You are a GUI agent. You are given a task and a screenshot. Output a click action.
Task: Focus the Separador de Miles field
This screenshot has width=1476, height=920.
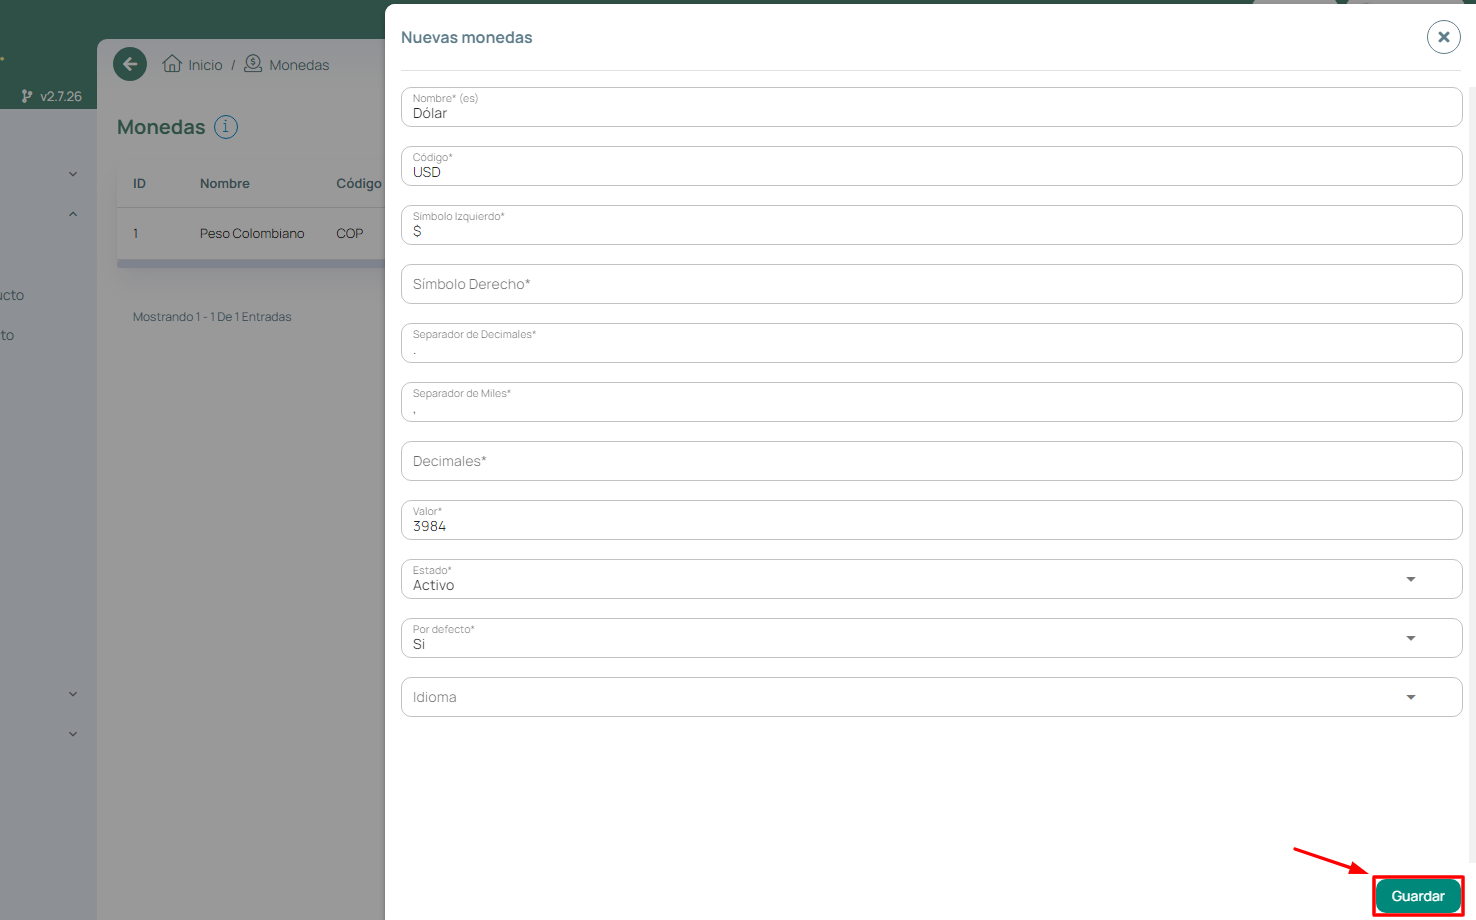(x=932, y=402)
